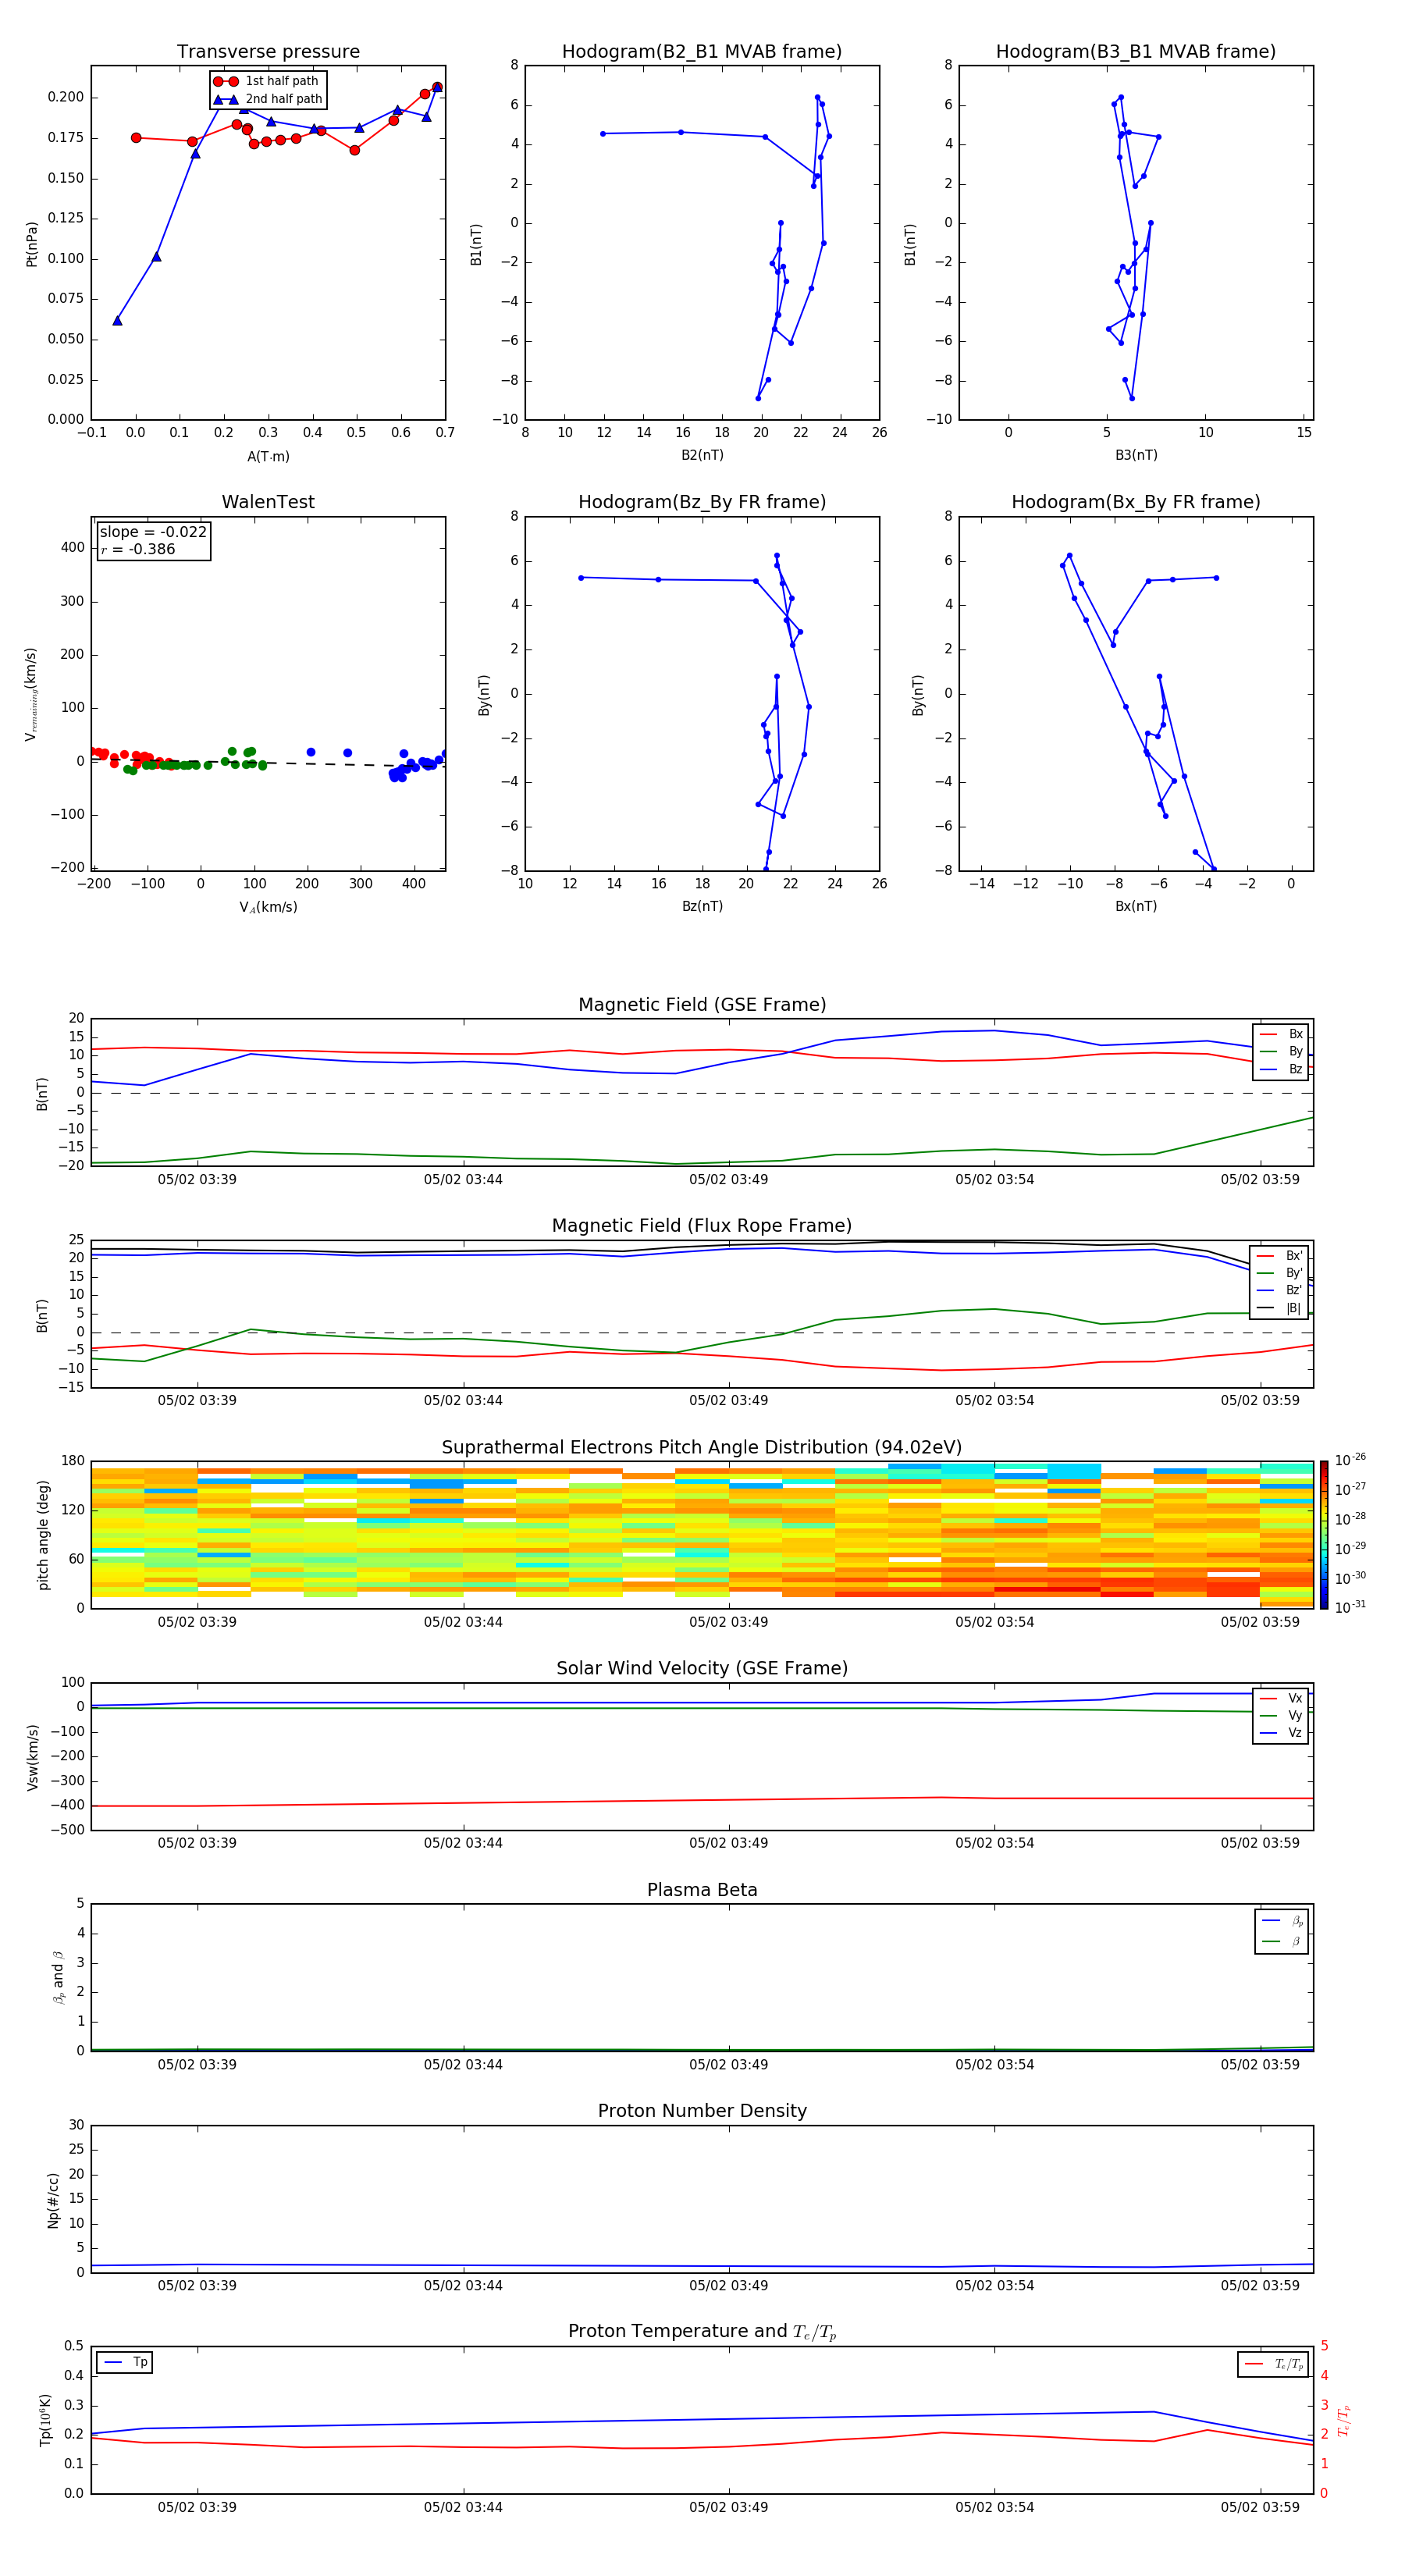Click the "Hodogram(Bz_By FR frame)" title
The width and height of the screenshot is (1405, 2576).
click(x=702, y=502)
